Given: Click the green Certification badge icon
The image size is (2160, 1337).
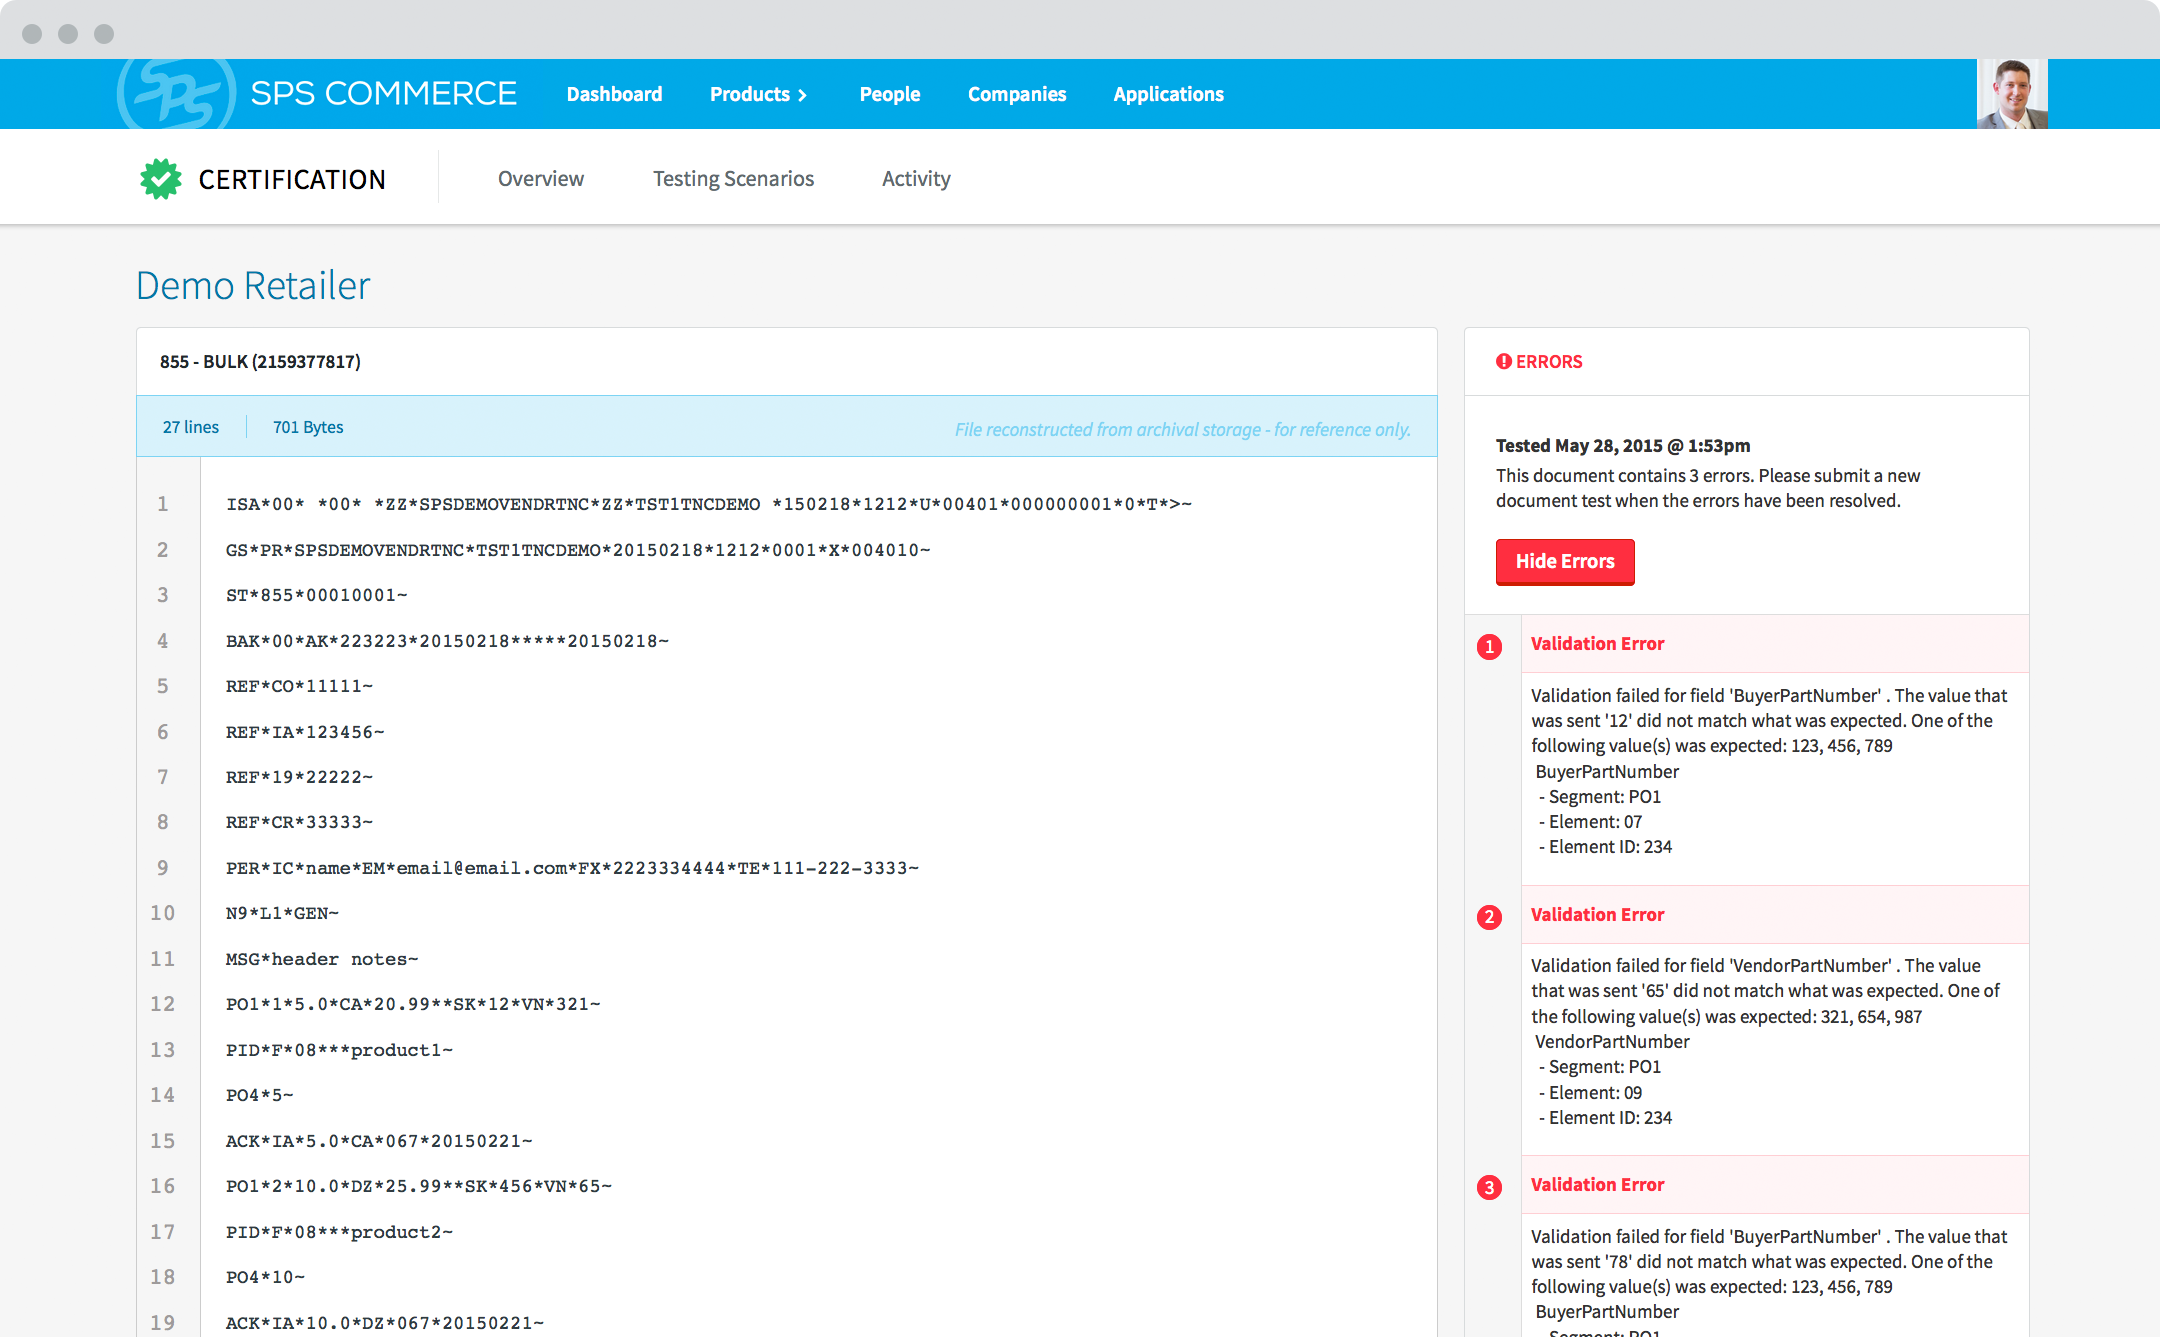Looking at the screenshot, I should [x=161, y=179].
